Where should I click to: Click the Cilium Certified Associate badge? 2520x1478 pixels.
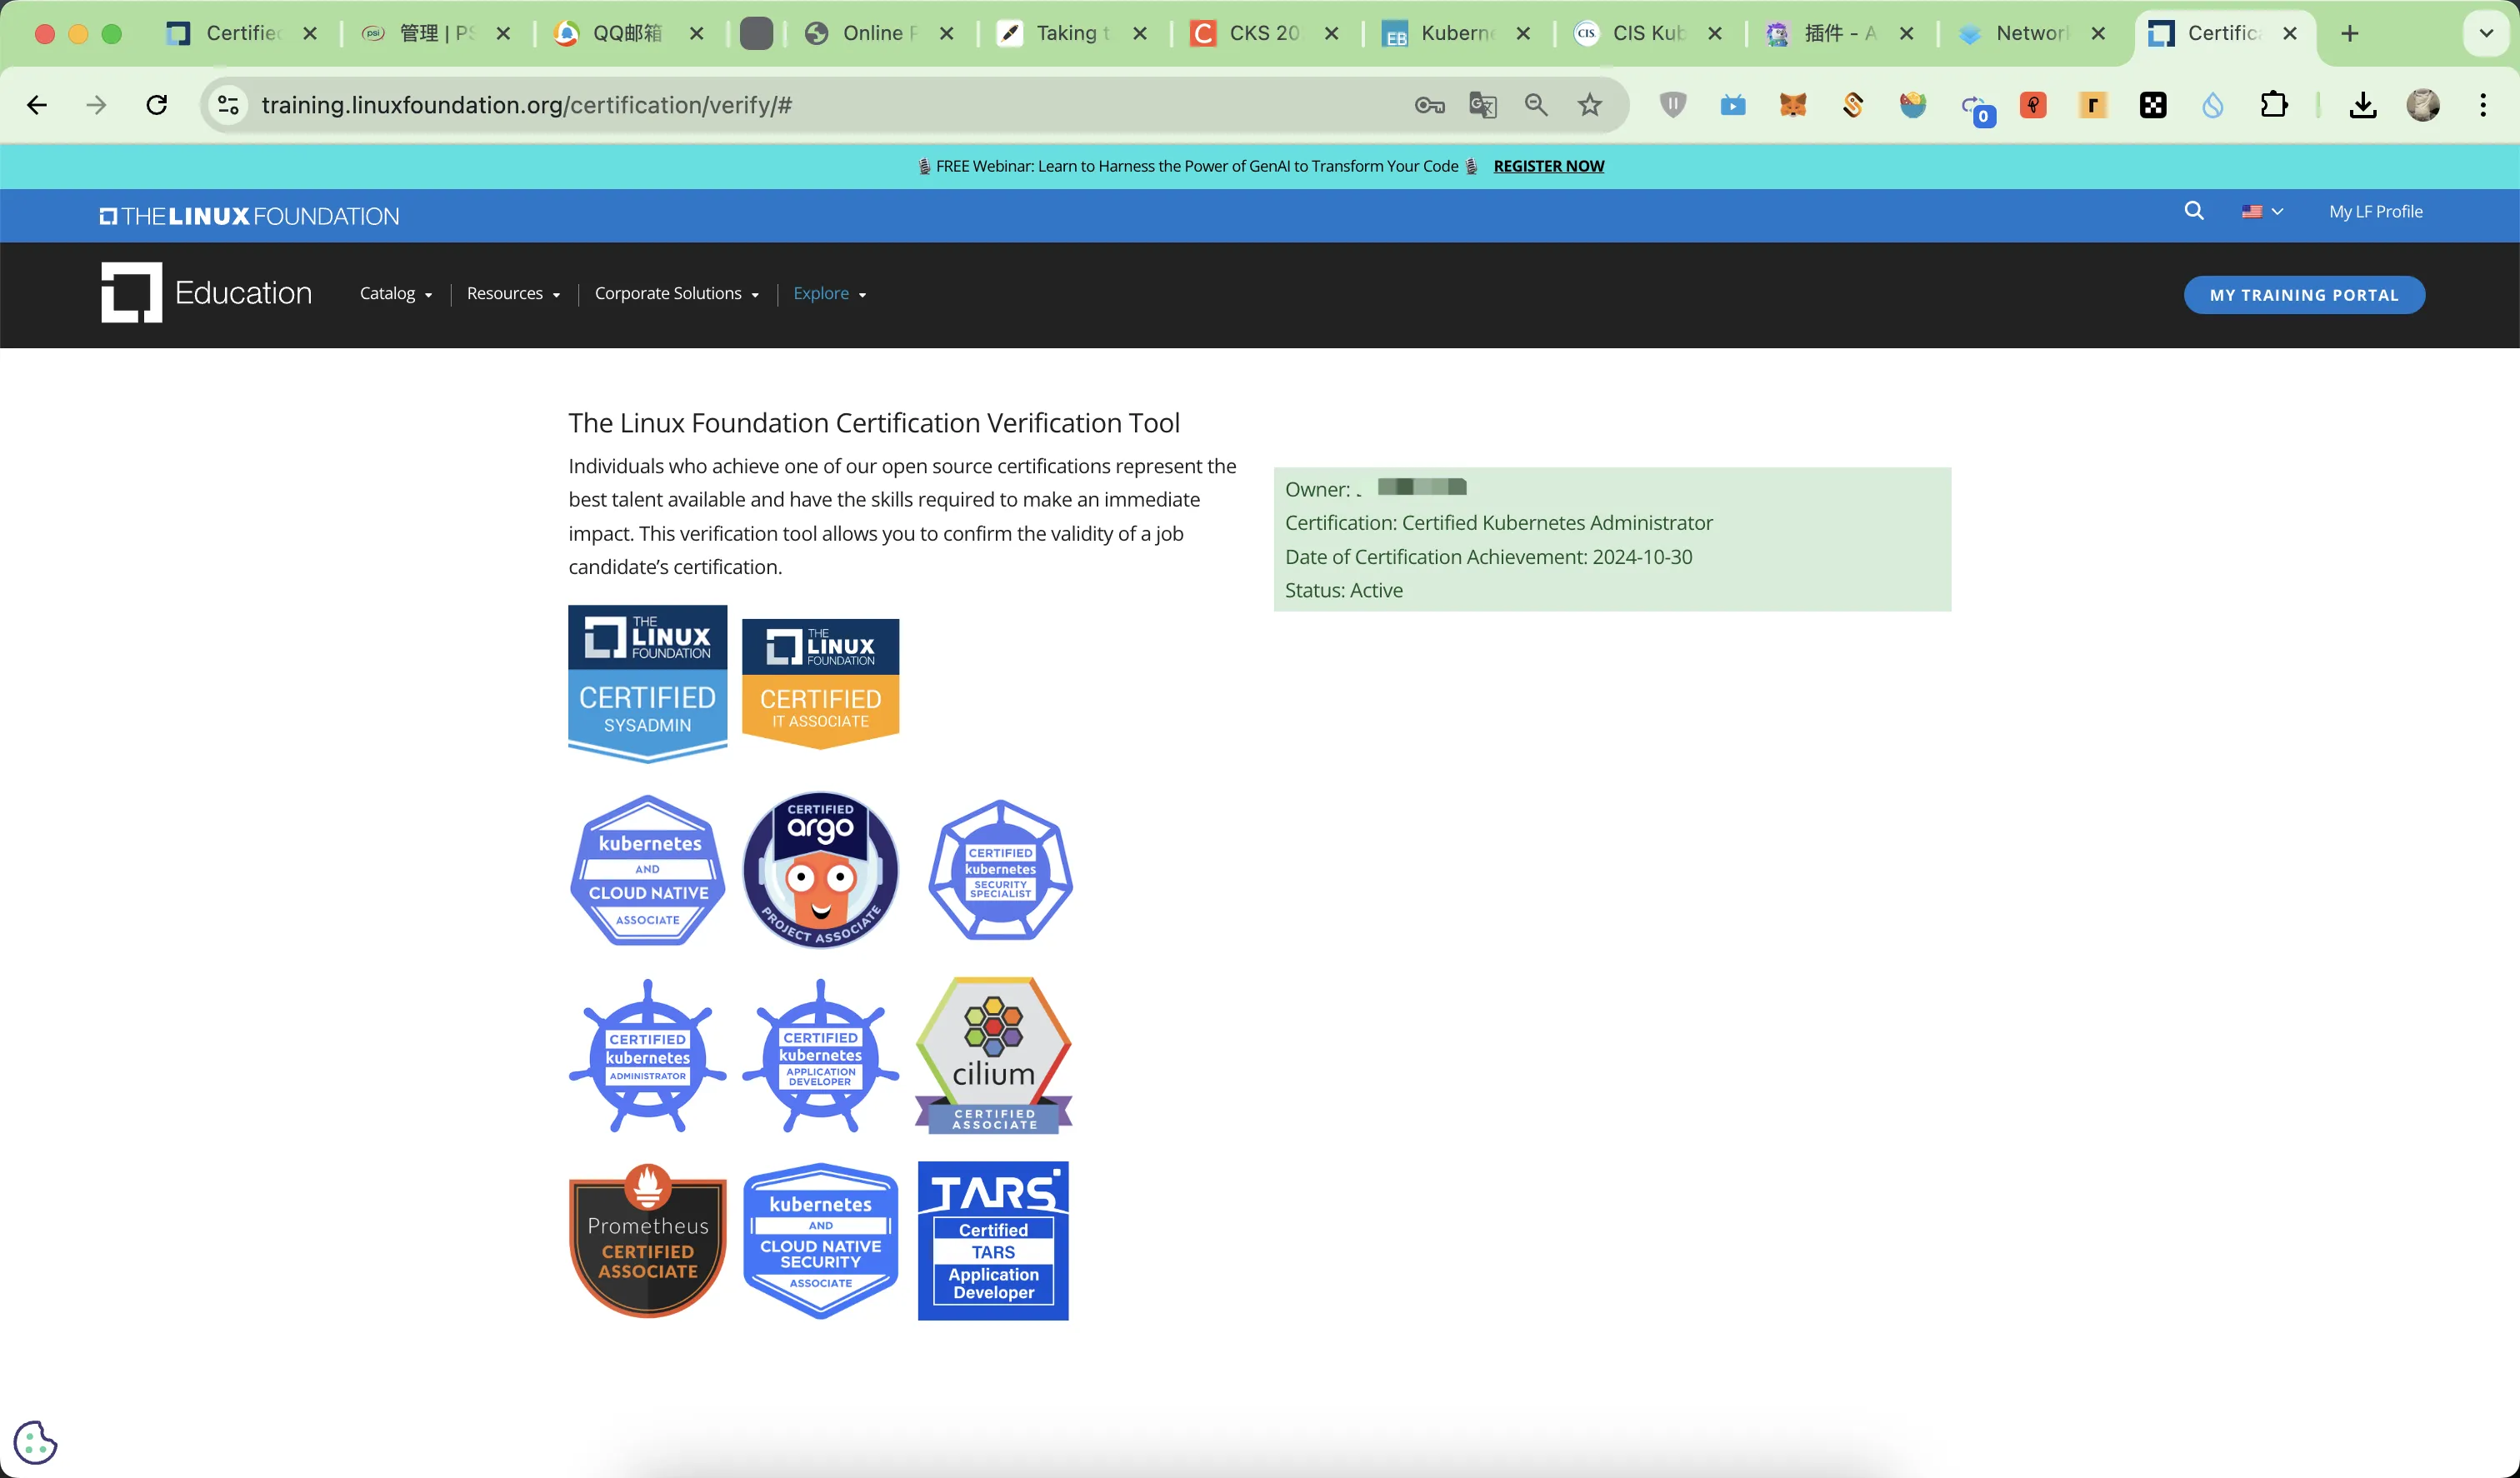993,1055
